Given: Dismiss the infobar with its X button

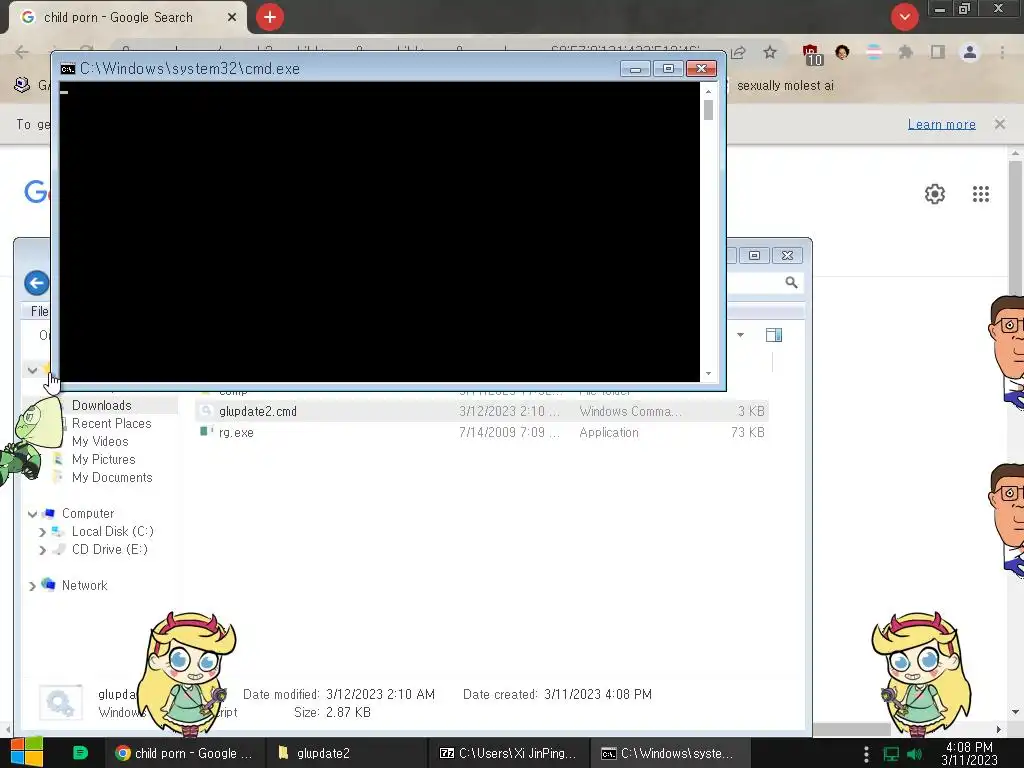Looking at the screenshot, I should 1000,124.
